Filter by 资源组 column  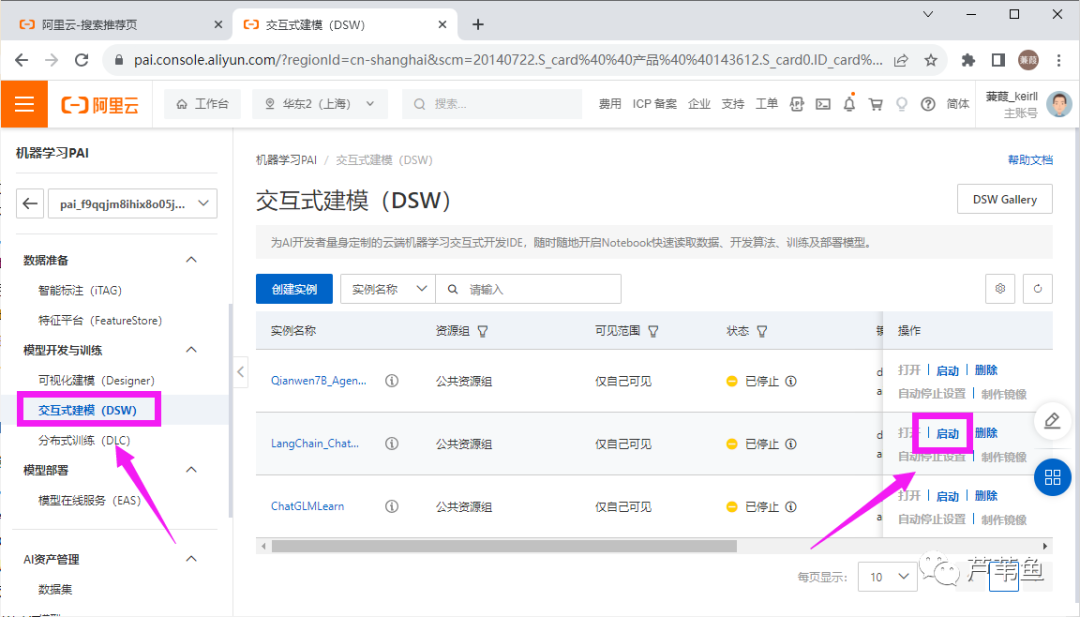483,331
